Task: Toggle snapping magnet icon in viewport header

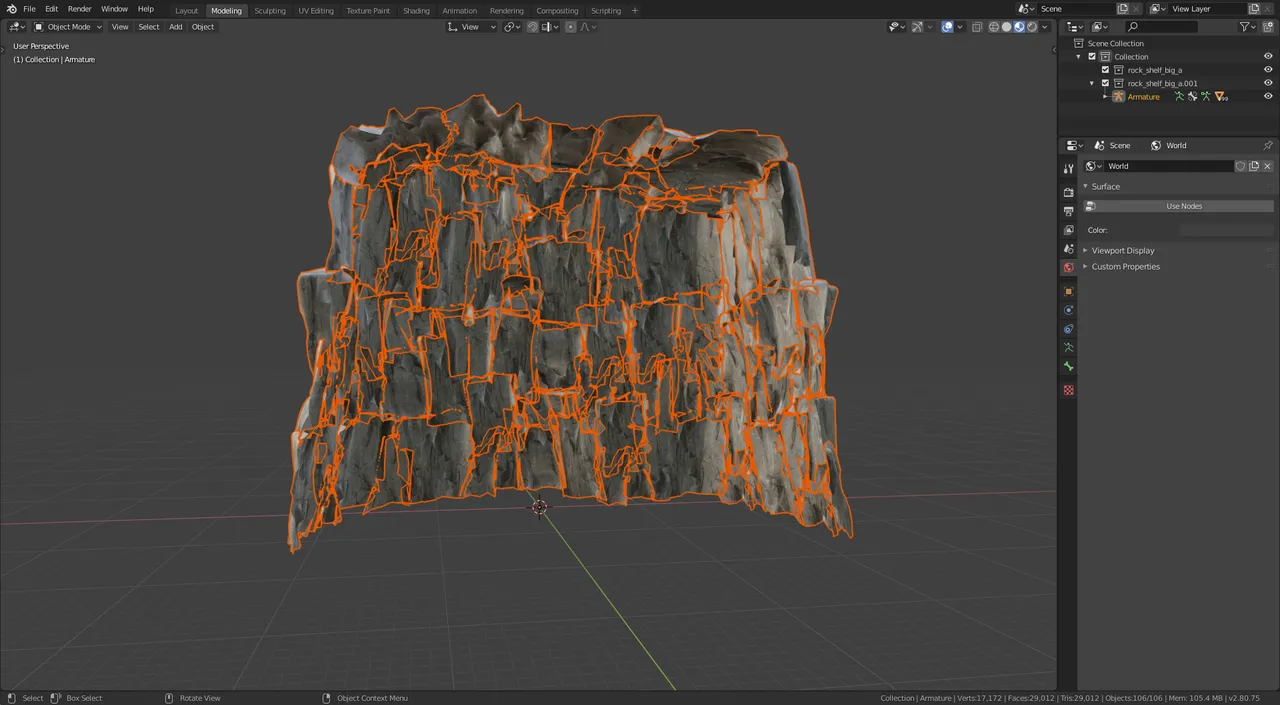Action: coord(534,27)
